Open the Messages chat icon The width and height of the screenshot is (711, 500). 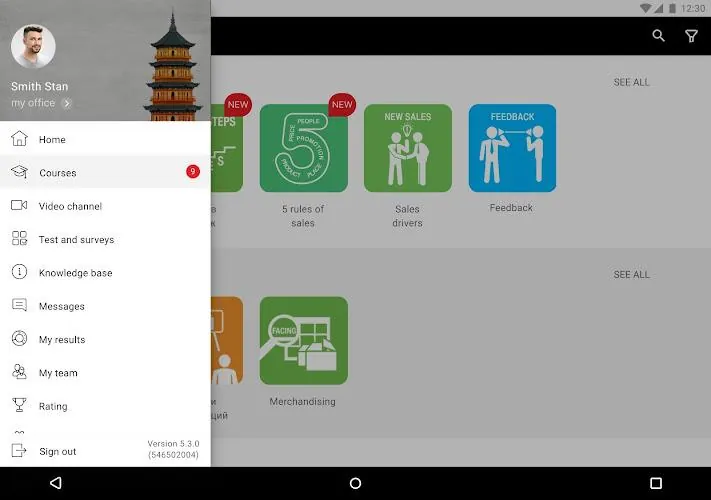(x=19, y=305)
